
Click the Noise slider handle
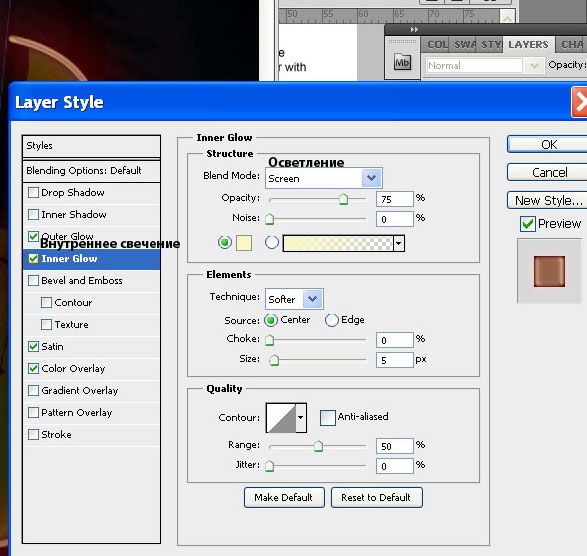270,219
